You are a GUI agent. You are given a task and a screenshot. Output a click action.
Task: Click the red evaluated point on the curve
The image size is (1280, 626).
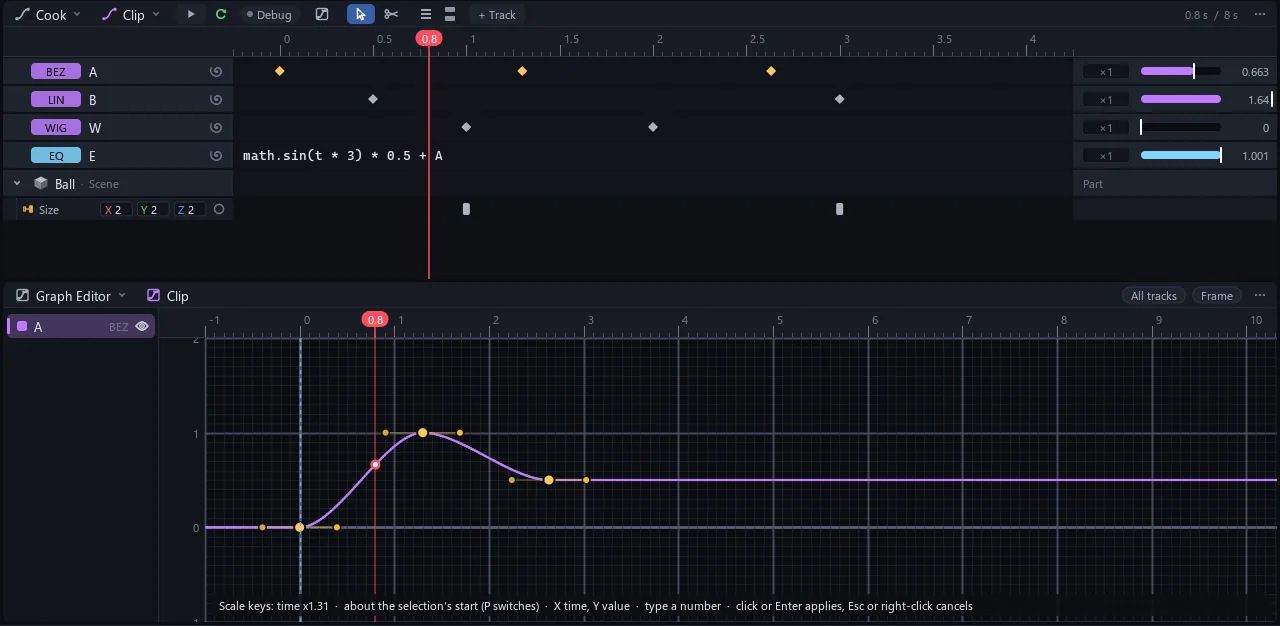[376, 465]
